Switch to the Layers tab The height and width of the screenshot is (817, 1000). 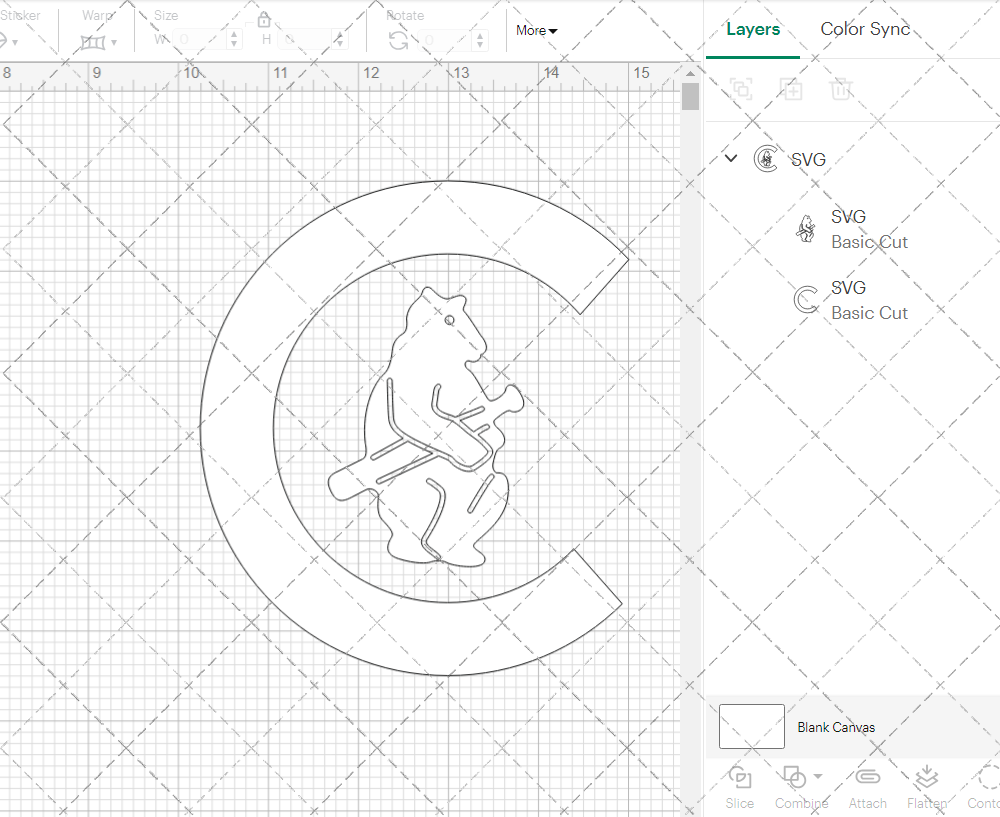[753, 29]
